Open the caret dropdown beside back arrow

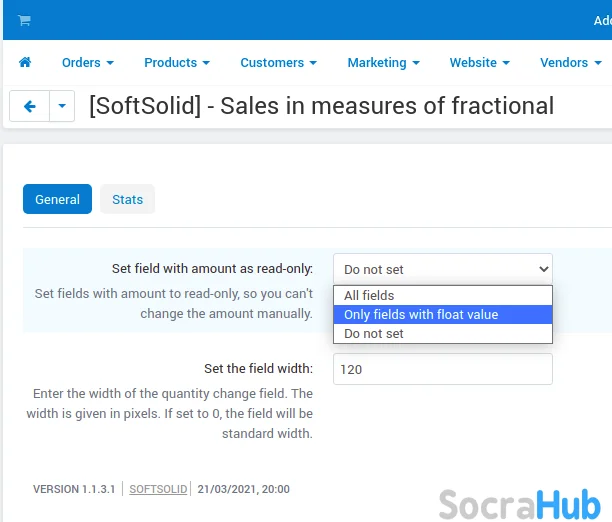point(62,105)
